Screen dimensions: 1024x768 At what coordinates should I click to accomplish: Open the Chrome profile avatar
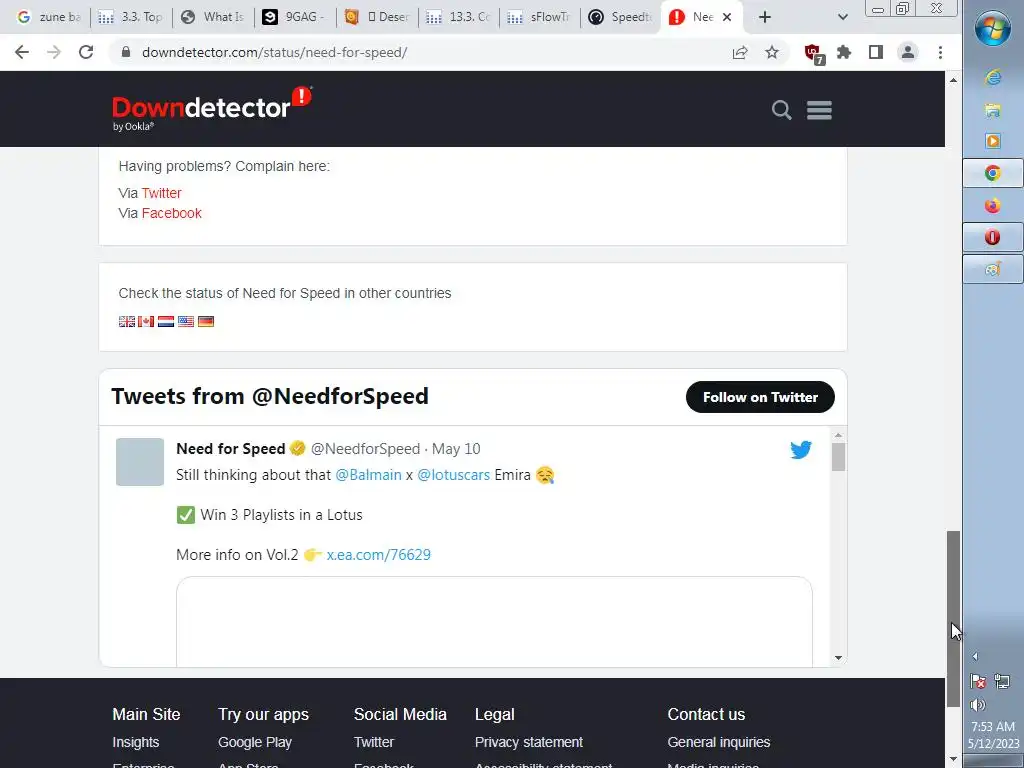click(x=908, y=52)
